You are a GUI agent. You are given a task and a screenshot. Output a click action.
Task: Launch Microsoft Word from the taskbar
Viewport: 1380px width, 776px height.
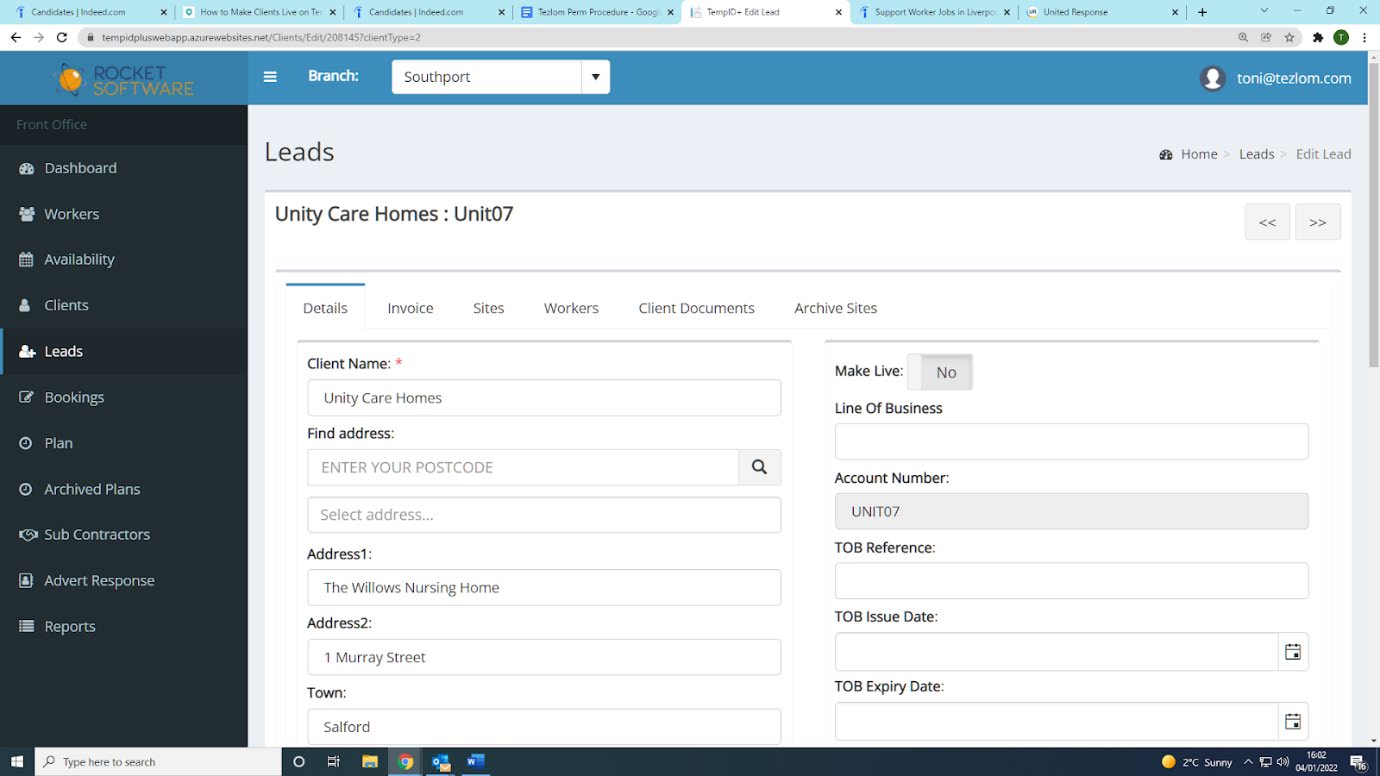pyautogui.click(x=475, y=761)
